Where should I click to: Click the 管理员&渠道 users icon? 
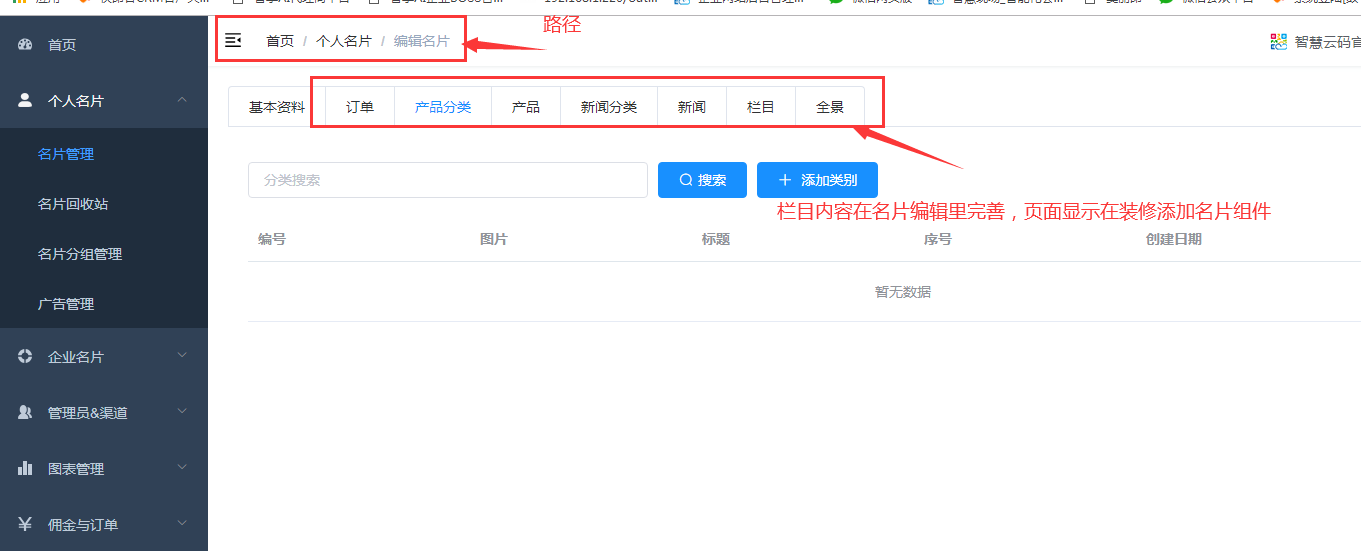(25, 412)
